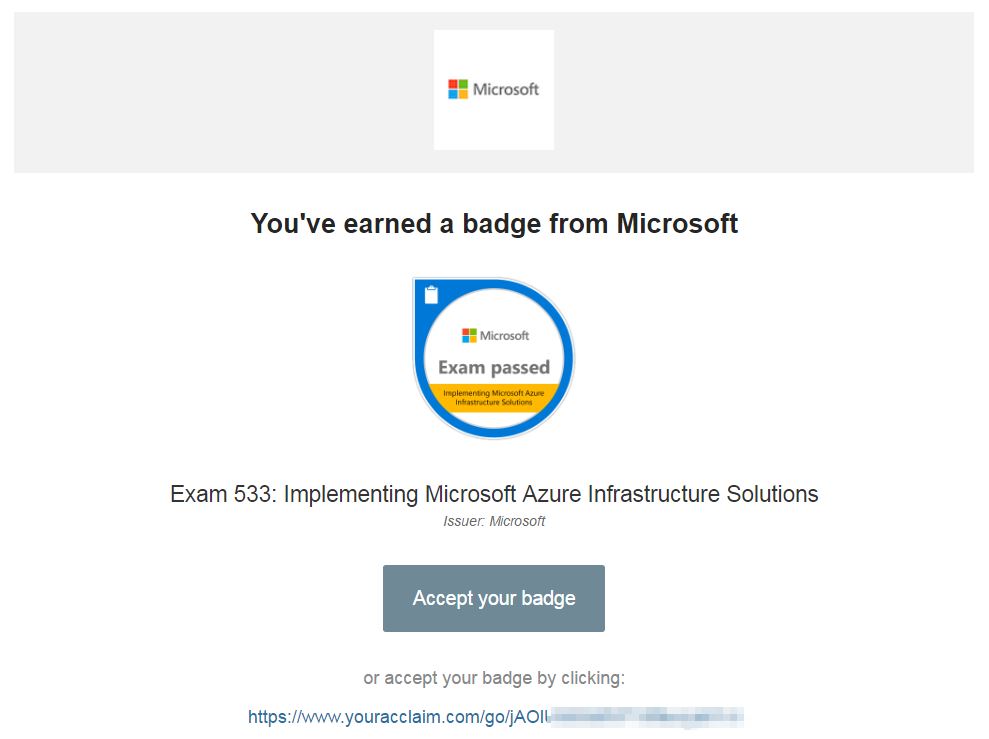989x739 pixels.
Task: Click empty gray area of header banner
Action: [200, 92]
